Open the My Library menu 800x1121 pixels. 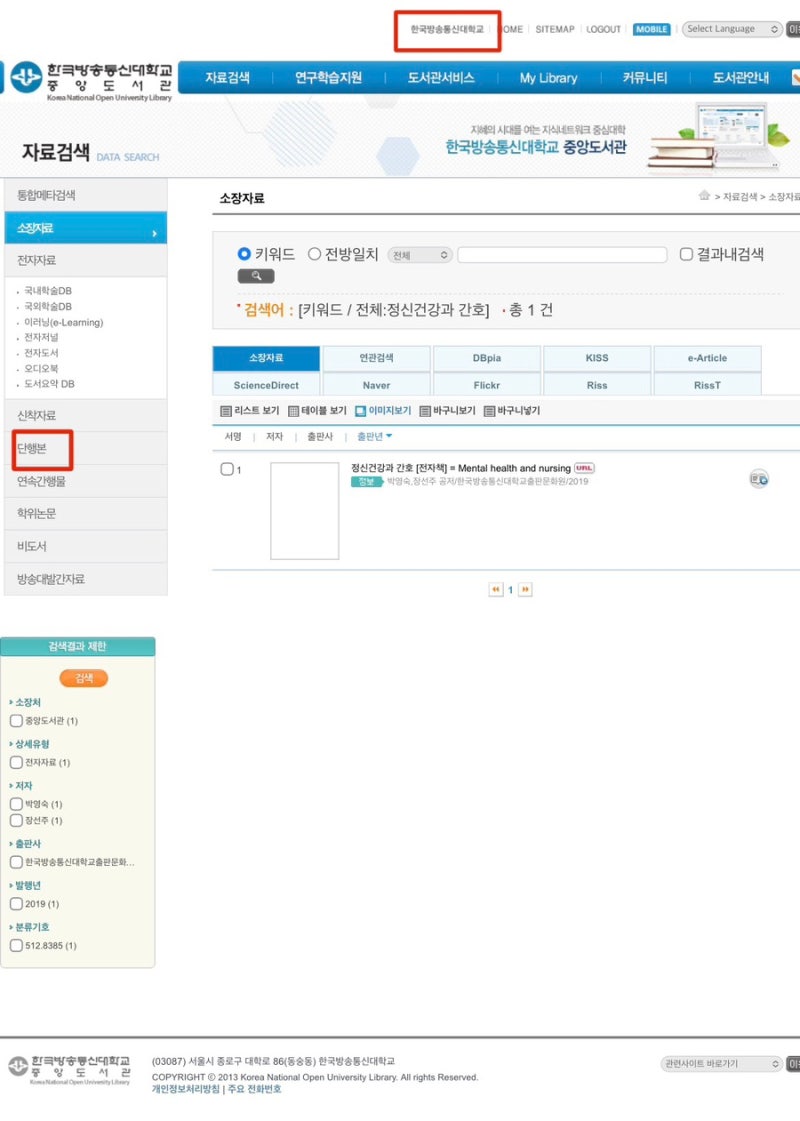[548, 77]
